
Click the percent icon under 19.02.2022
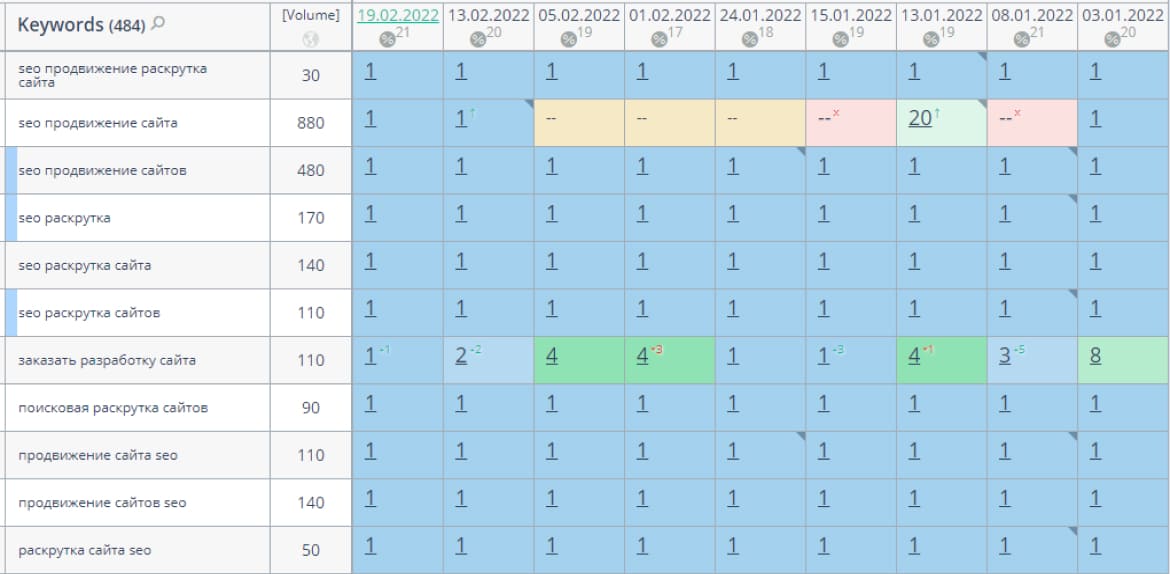pyautogui.click(x=388, y=39)
